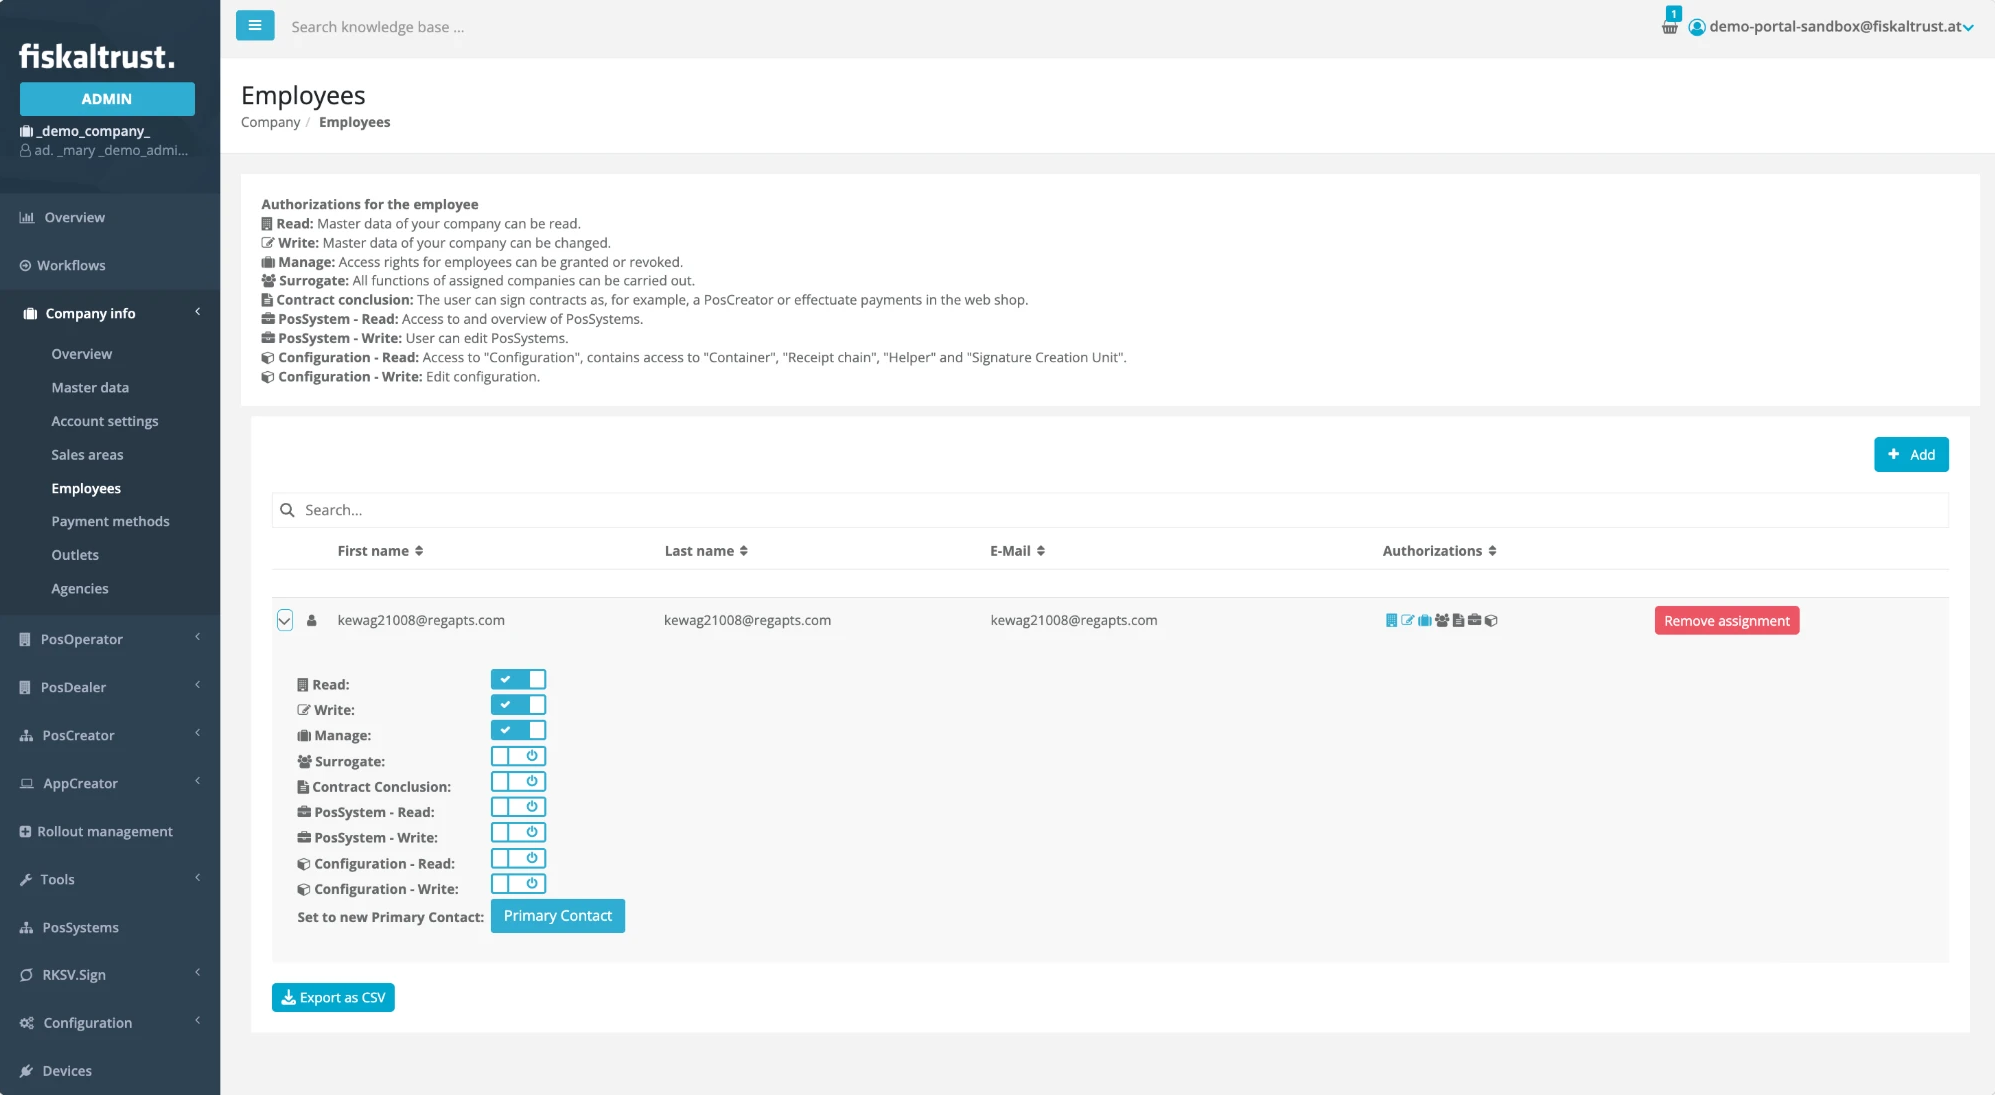Enable the Configuration - Read toggle
The width and height of the screenshot is (1995, 1095).
tap(518, 859)
